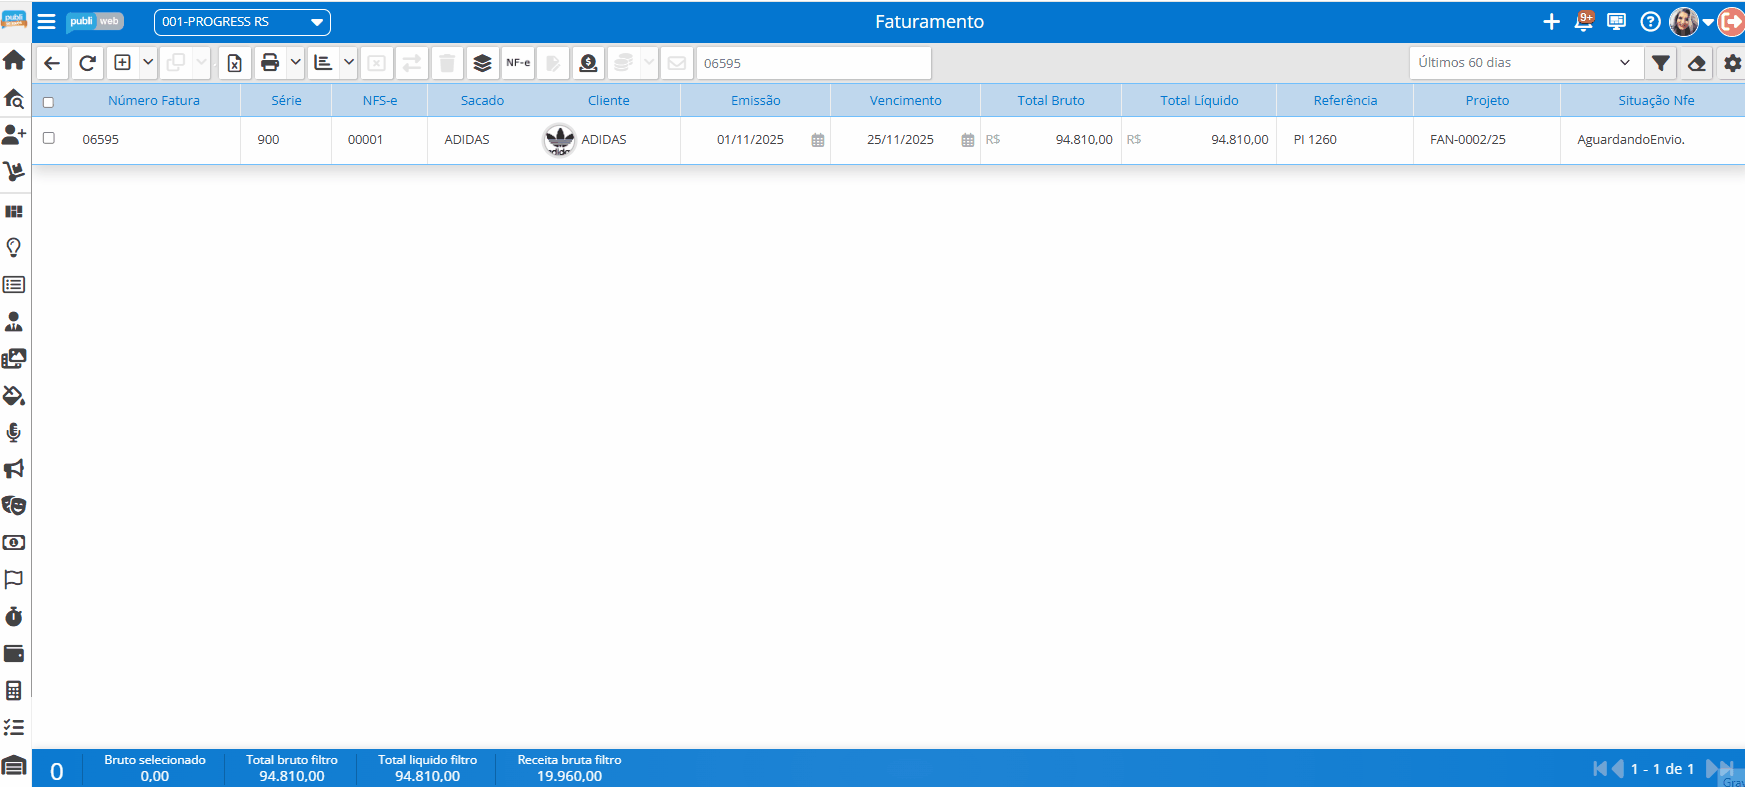Screen dimensions: 1745x787
Task: Toggle the select-all checkbox in the header
Action: click(x=49, y=101)
